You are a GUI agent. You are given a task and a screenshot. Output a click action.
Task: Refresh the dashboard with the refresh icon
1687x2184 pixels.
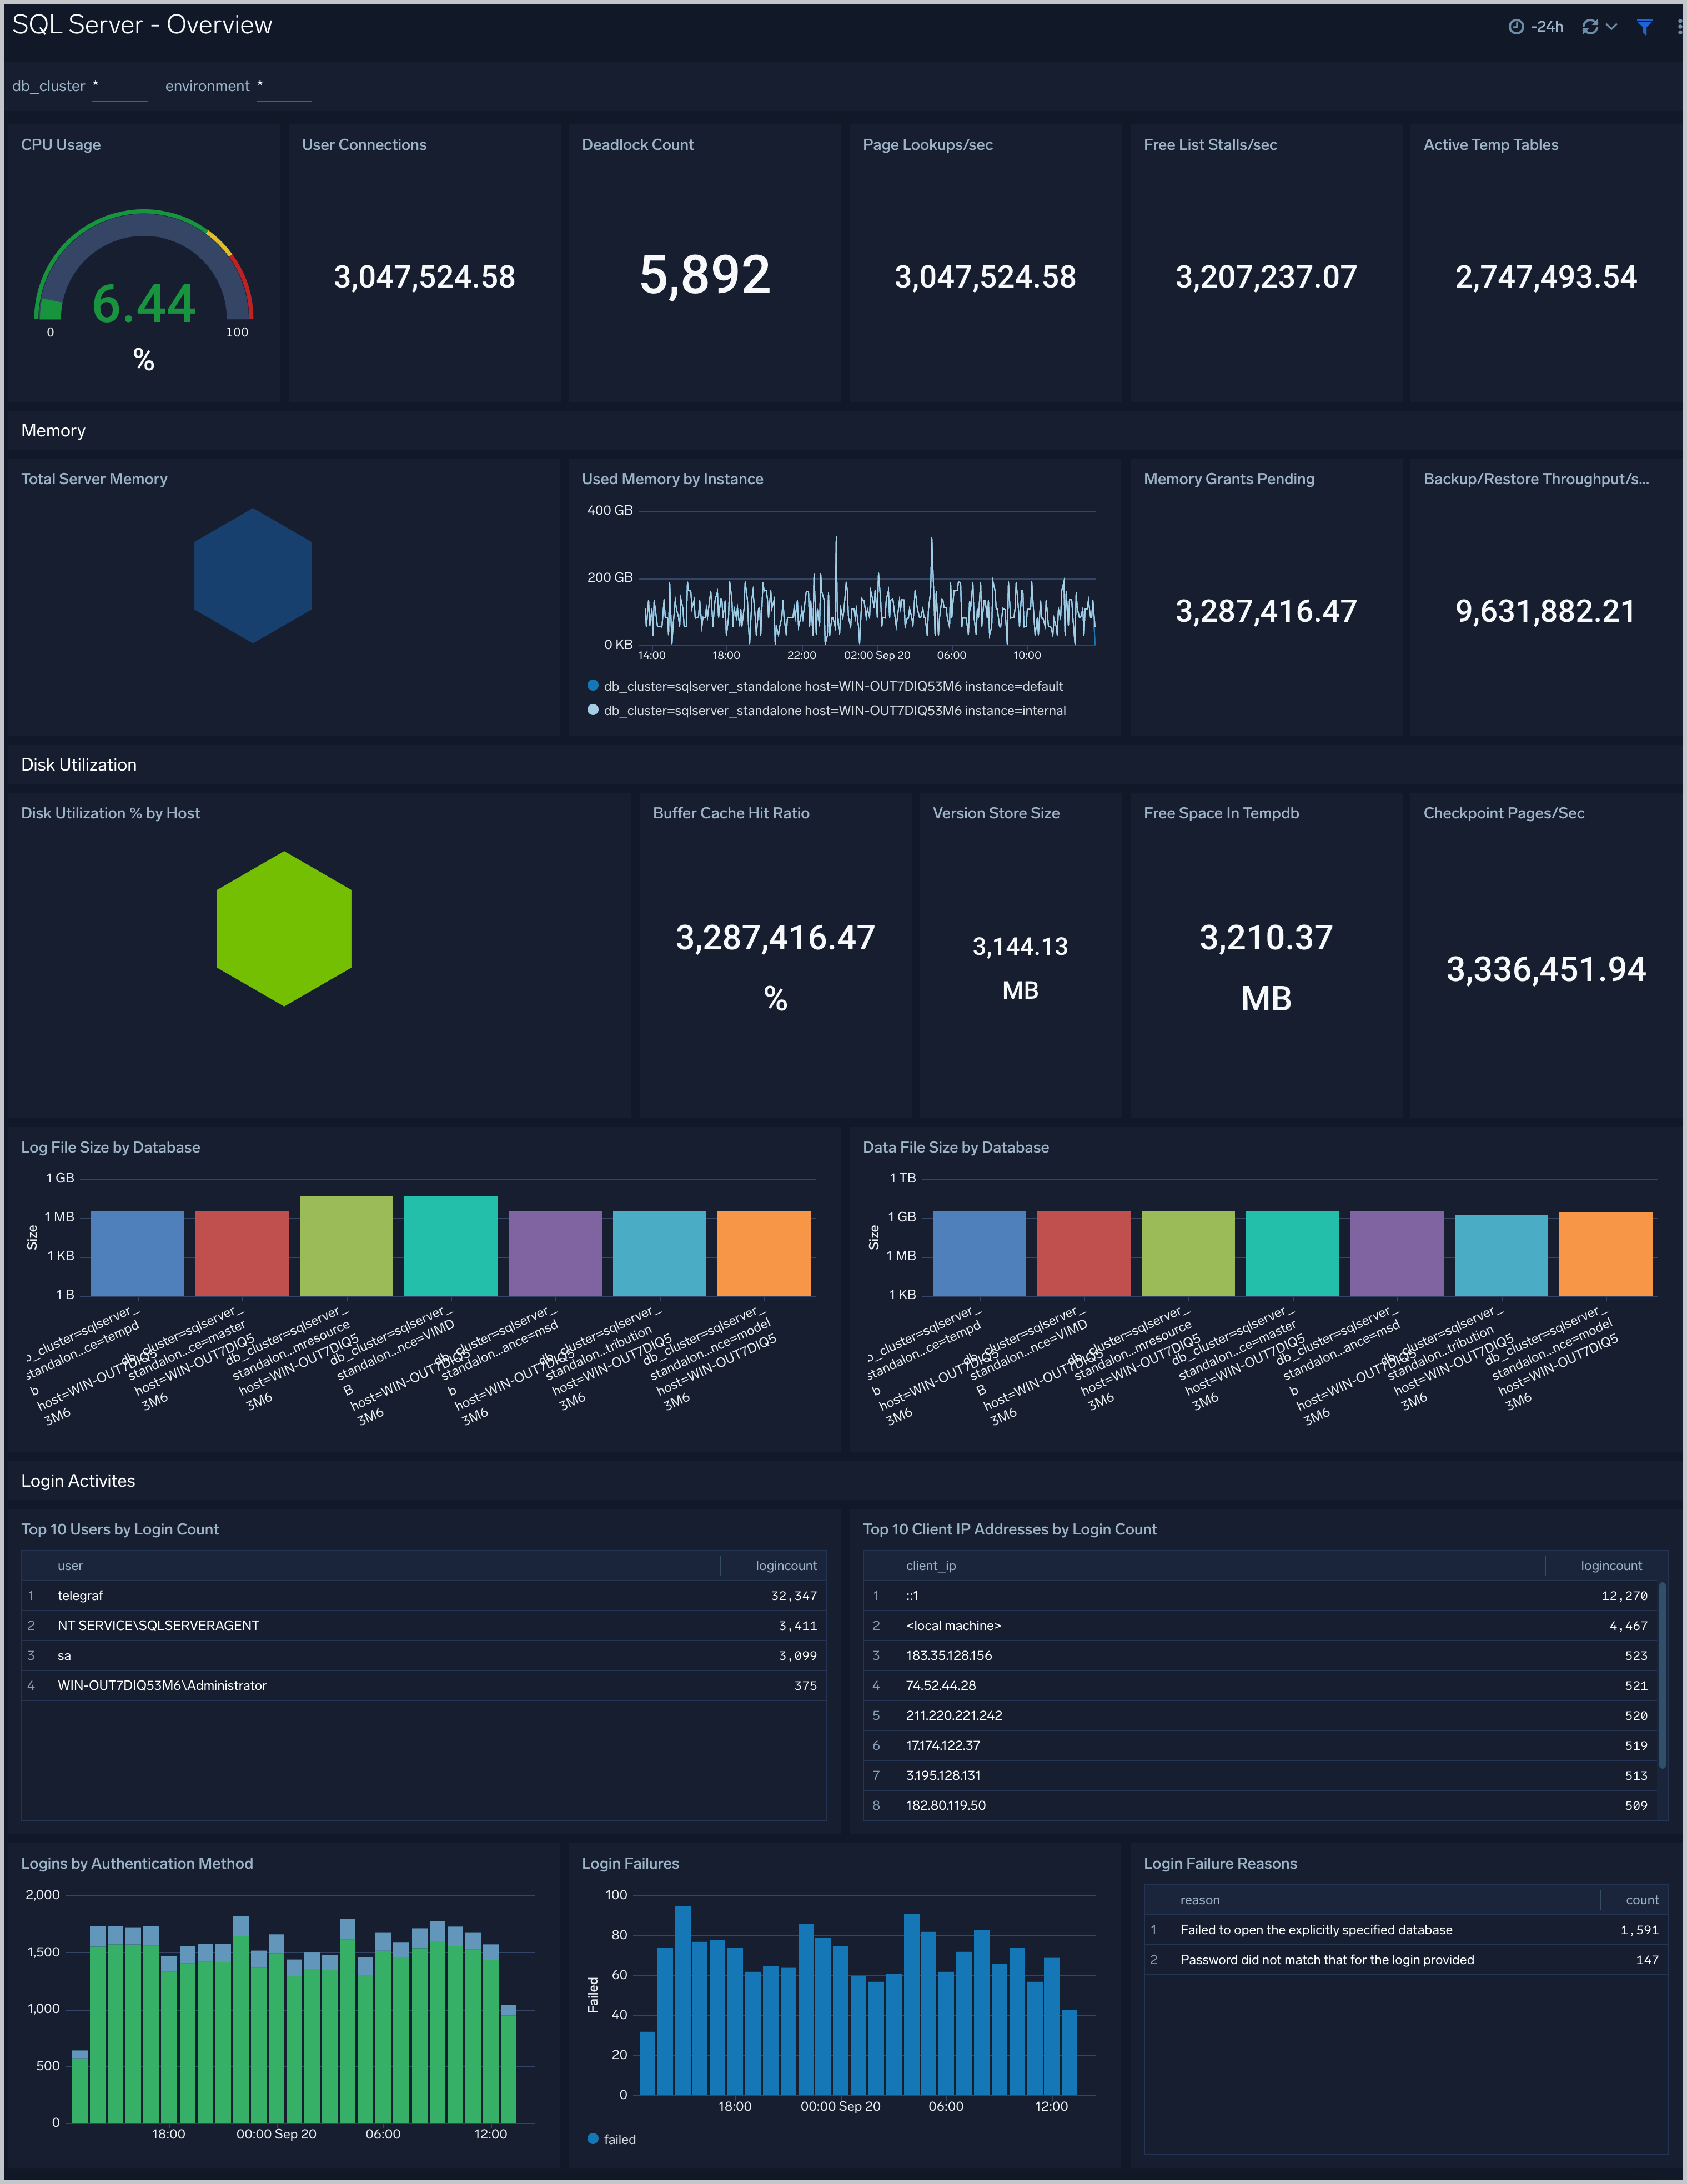click(x=1590, y=27)
